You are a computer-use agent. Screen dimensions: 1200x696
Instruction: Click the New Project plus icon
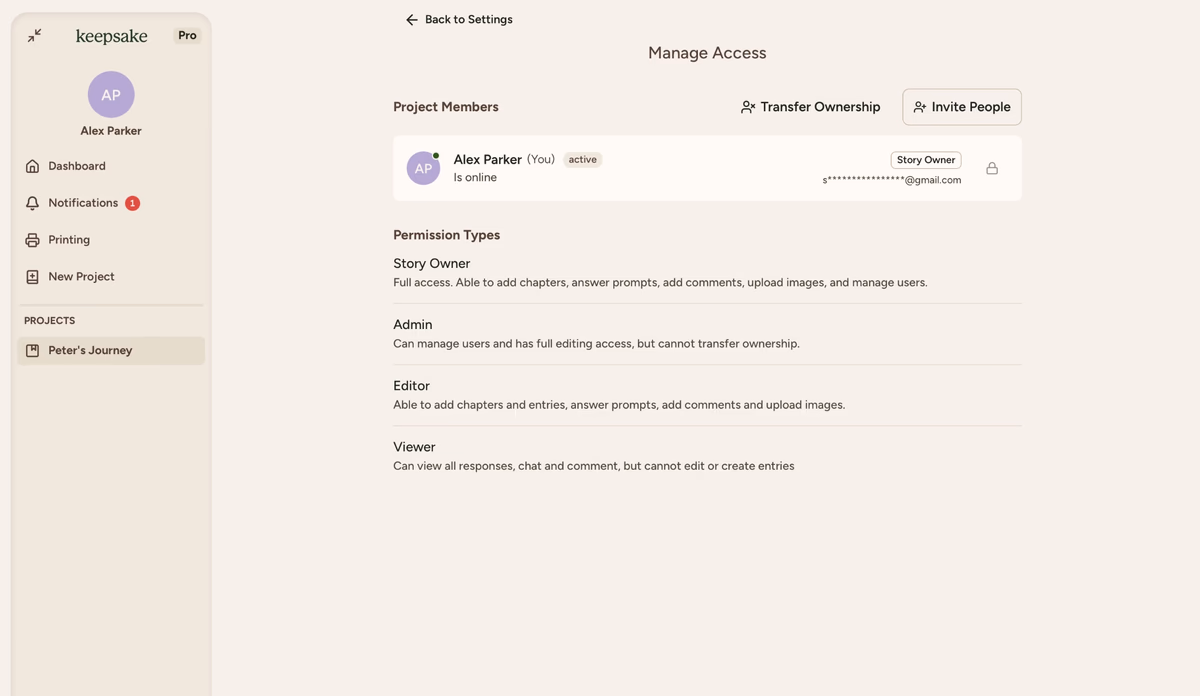tap(32, 277)
